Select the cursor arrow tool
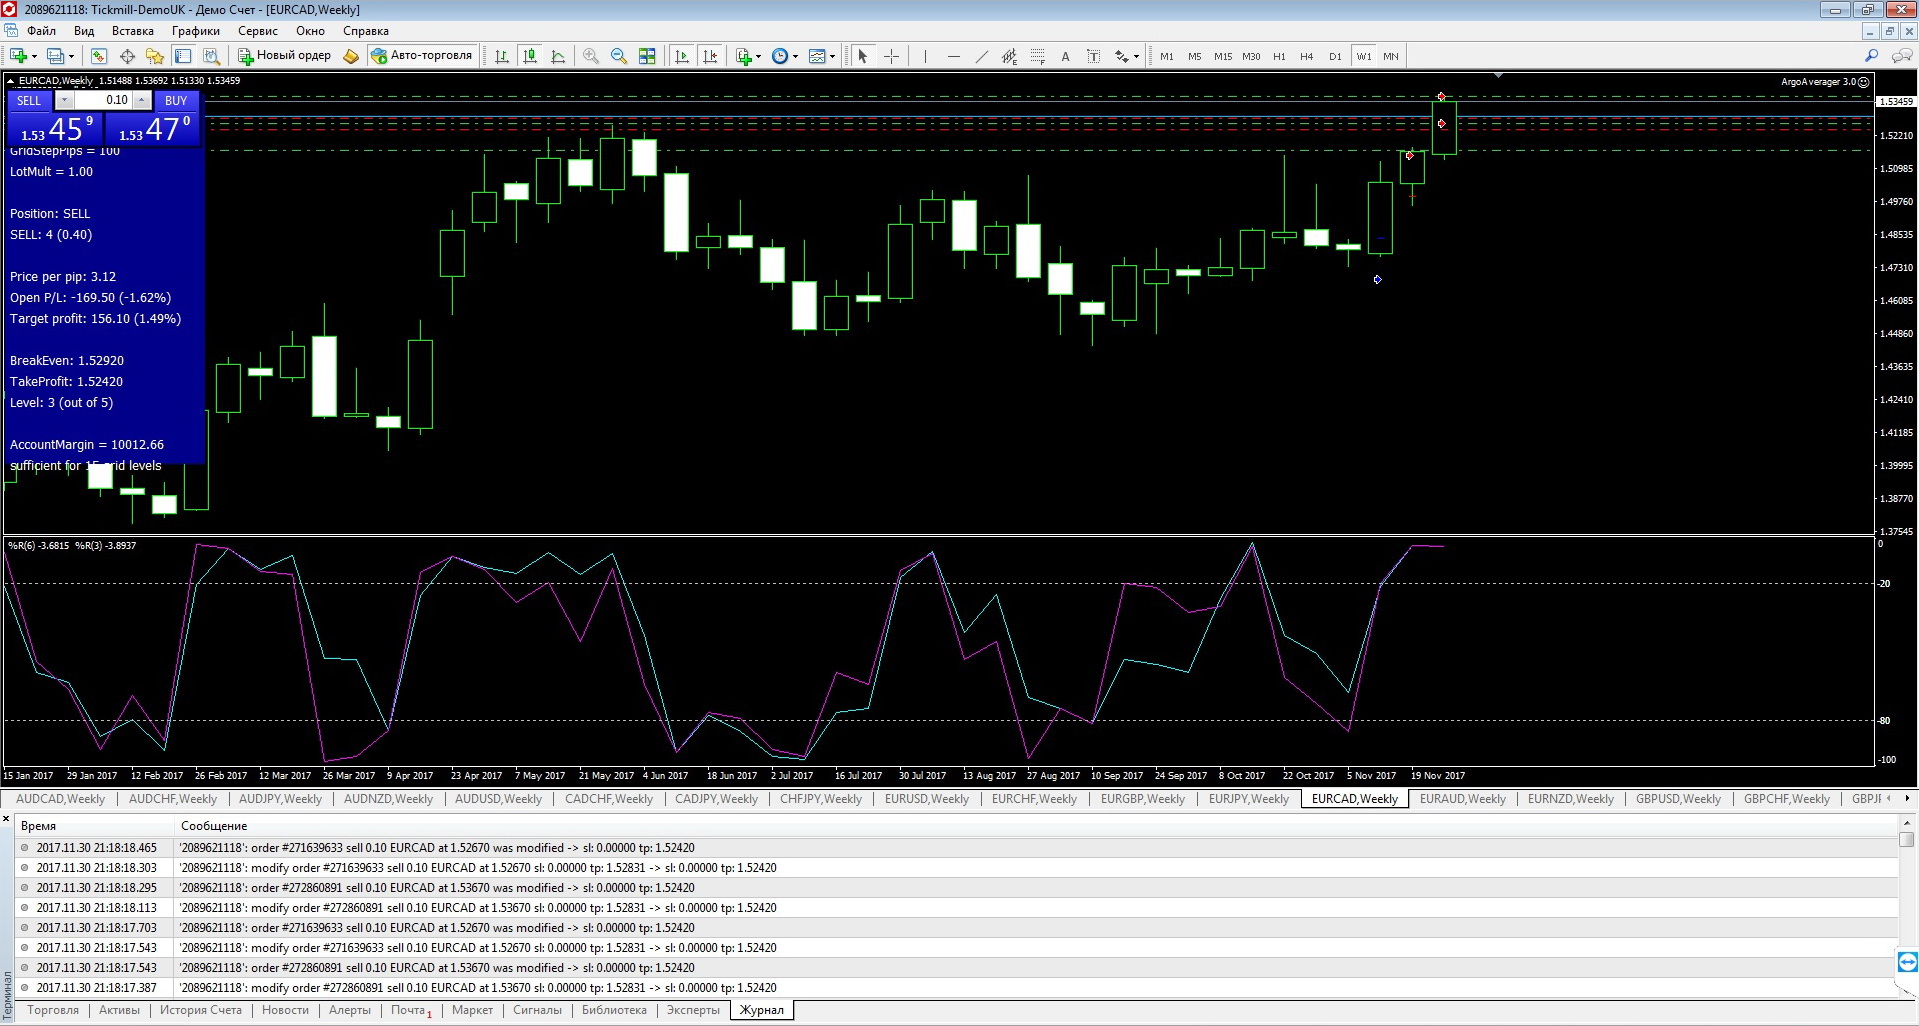Image resolution: width=1919 pixels, height=1026 pixels. pyautogui.click(x=863, y=56)
